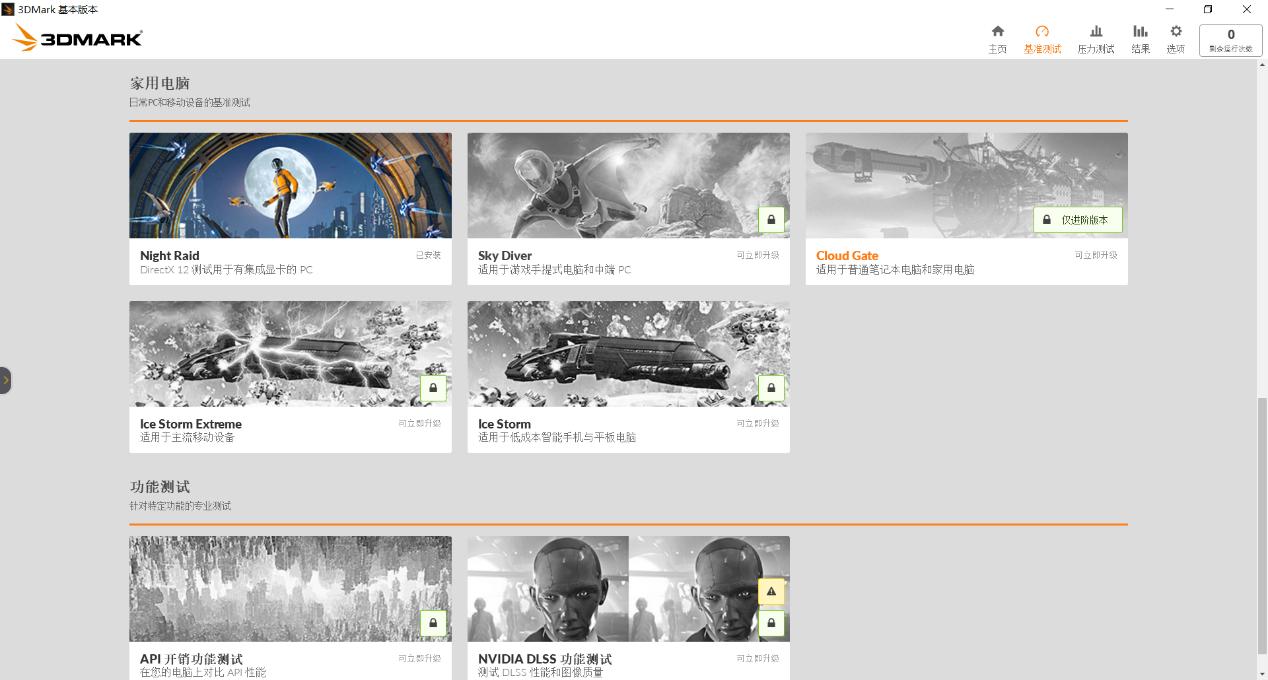Click the lock icon on API overhead test

point(433,623)
